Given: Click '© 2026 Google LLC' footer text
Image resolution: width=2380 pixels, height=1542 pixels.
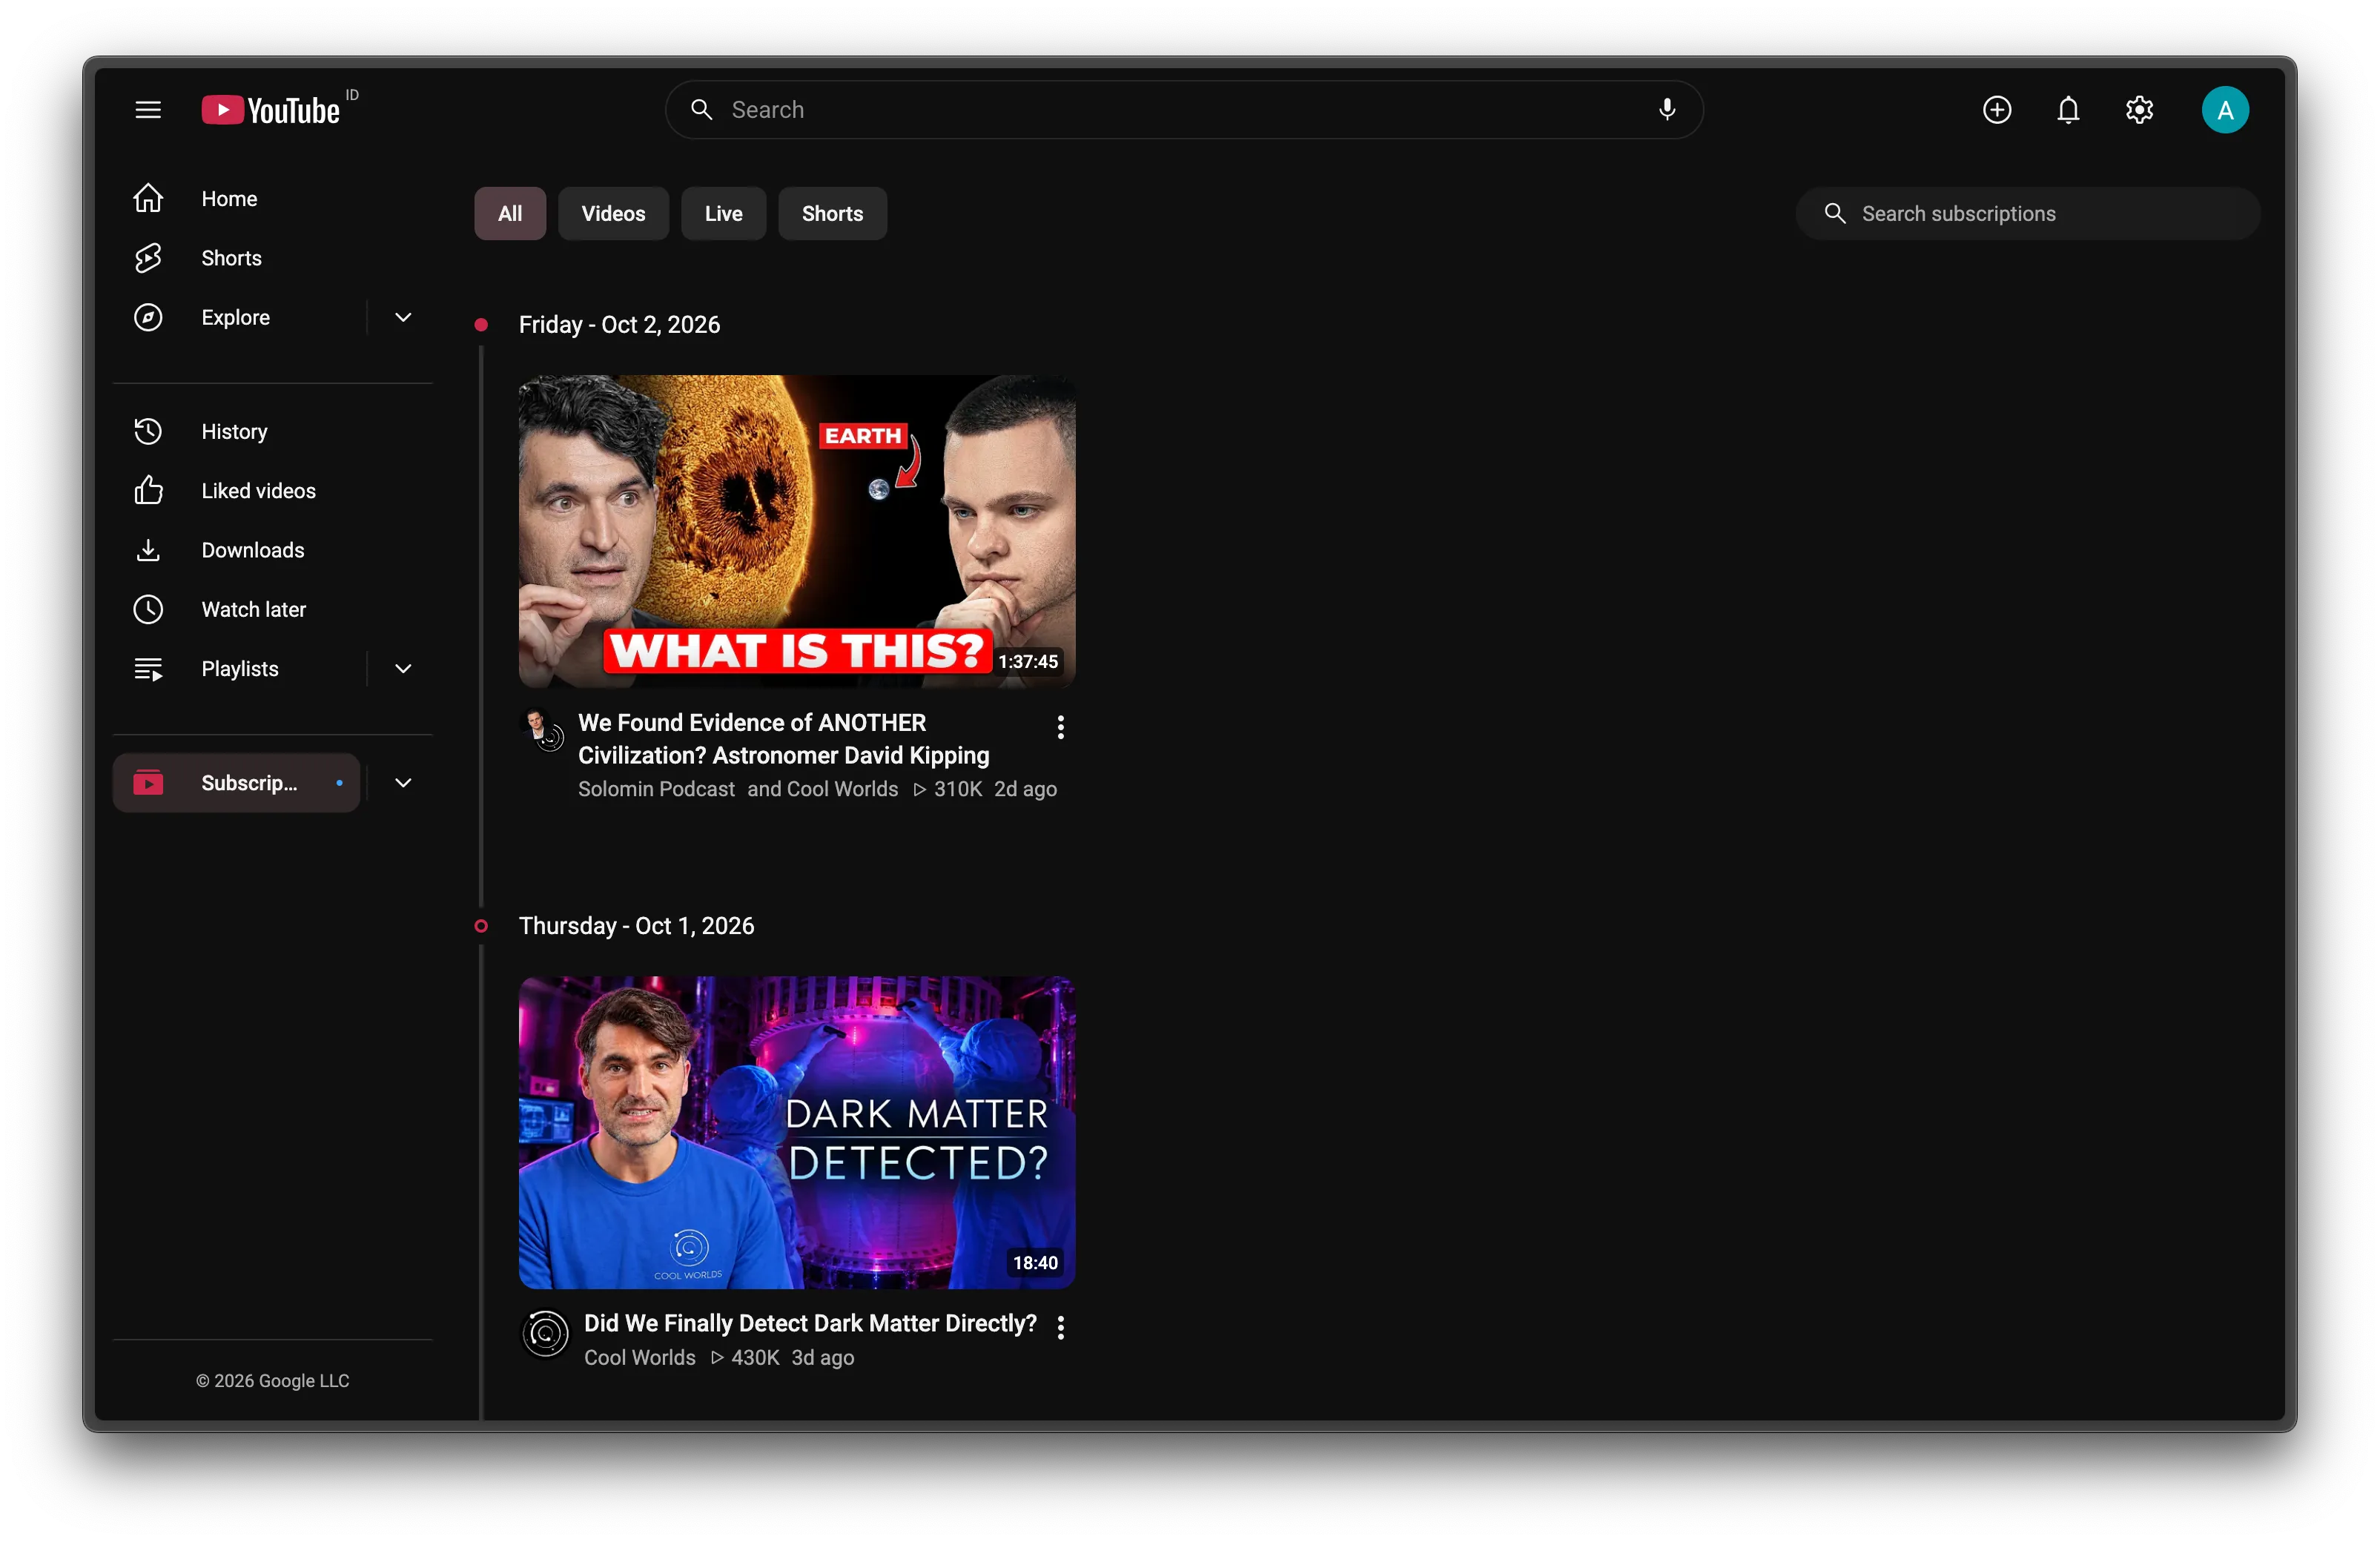Looking at the screenshot, I should pos(272,1380).
